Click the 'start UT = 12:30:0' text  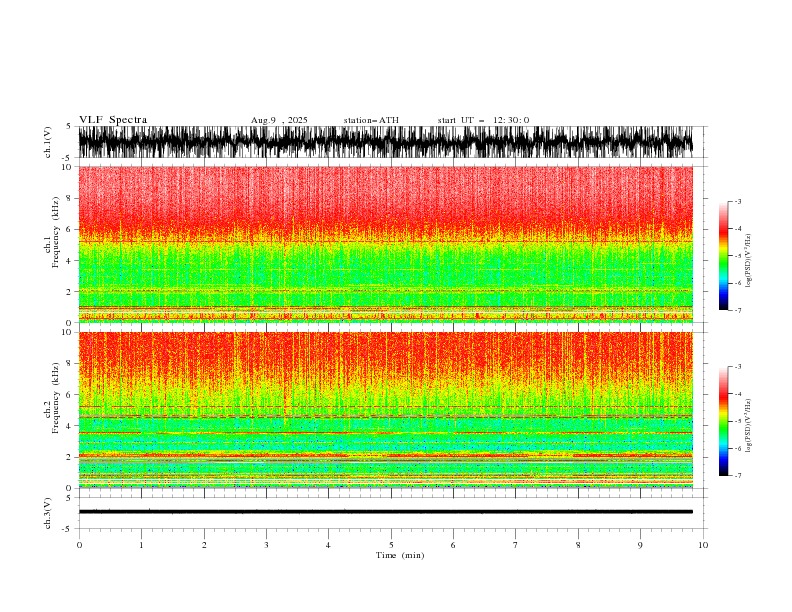[x=483, y=120]
